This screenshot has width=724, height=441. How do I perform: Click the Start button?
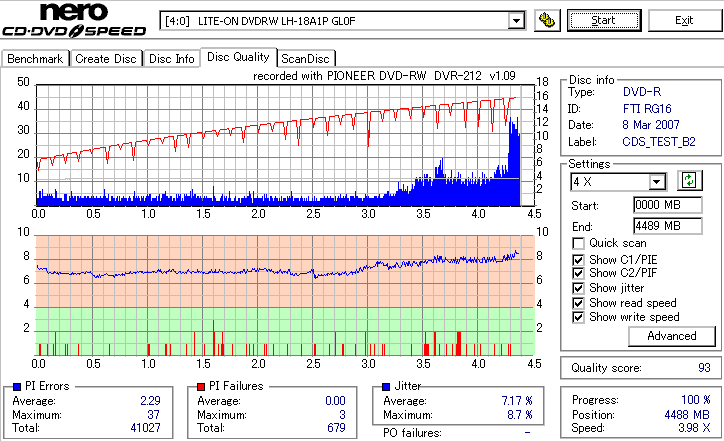[x=604, y=20]
